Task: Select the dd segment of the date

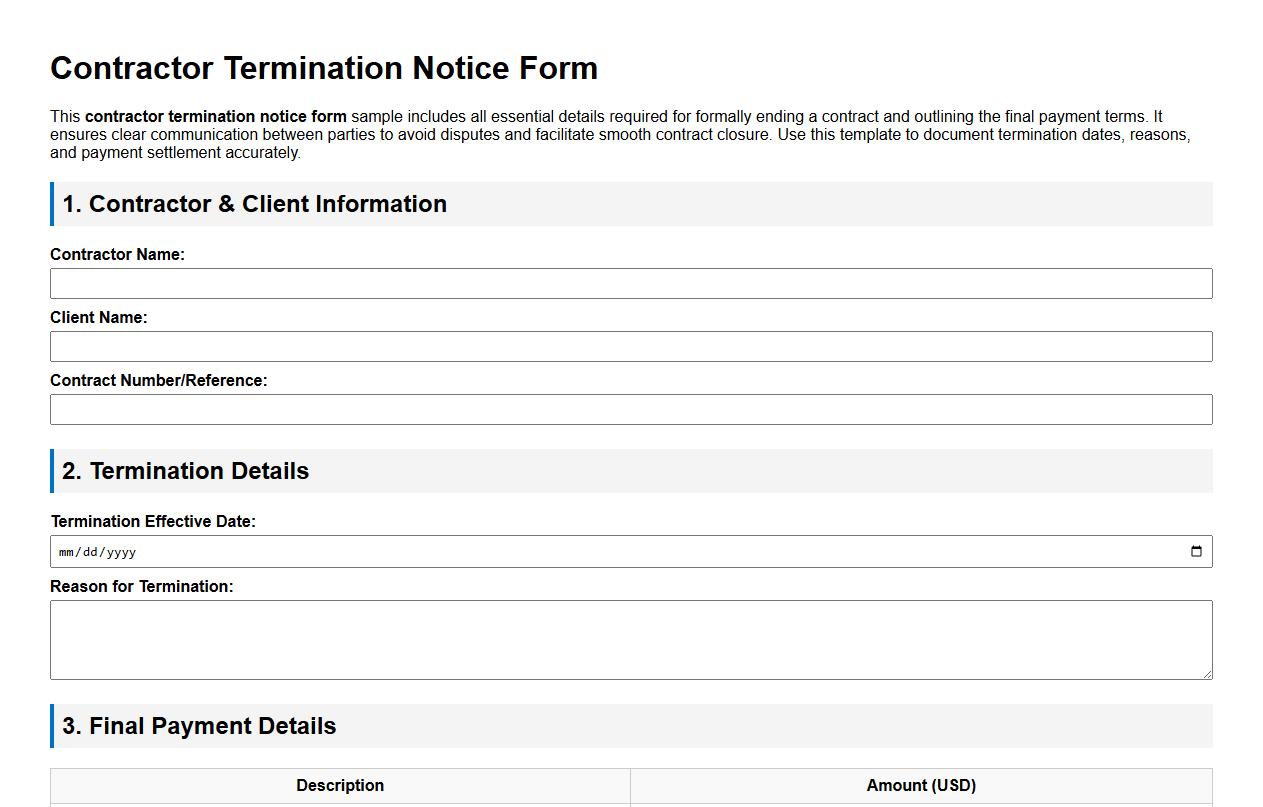Action: click(x=91, y=551)
